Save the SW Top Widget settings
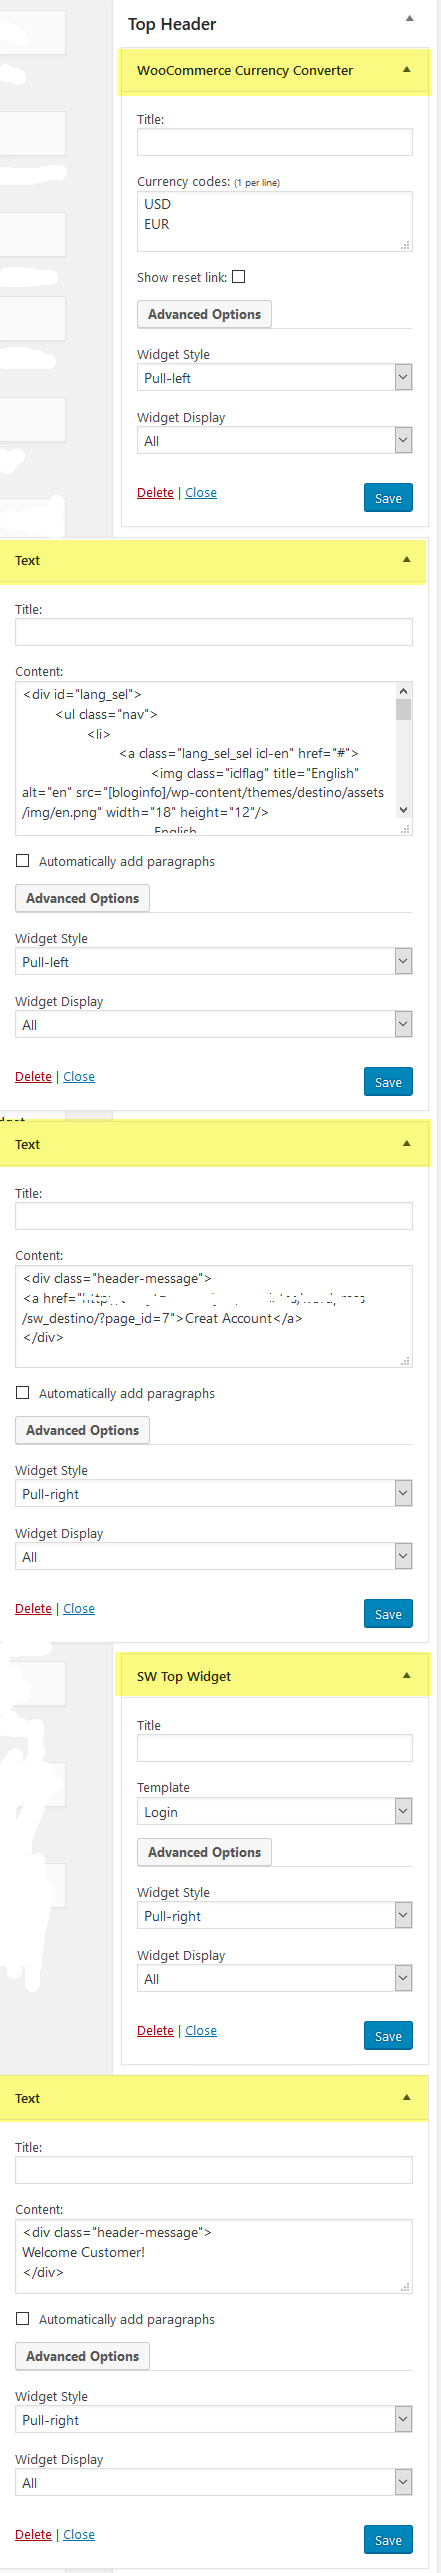Viewport: 441px width, 2573px height. (388, 2036)
